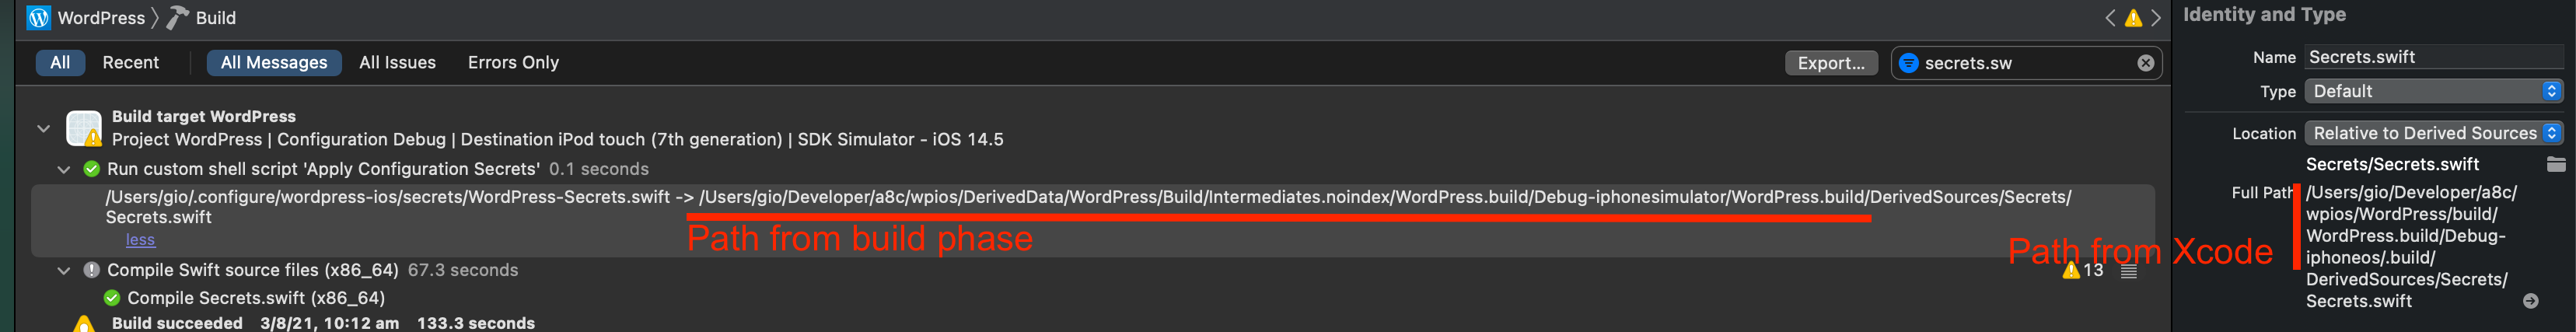This screenshot has width=2576, height=332.
Task: Show All Issues filter
Action: pos(397,62)
